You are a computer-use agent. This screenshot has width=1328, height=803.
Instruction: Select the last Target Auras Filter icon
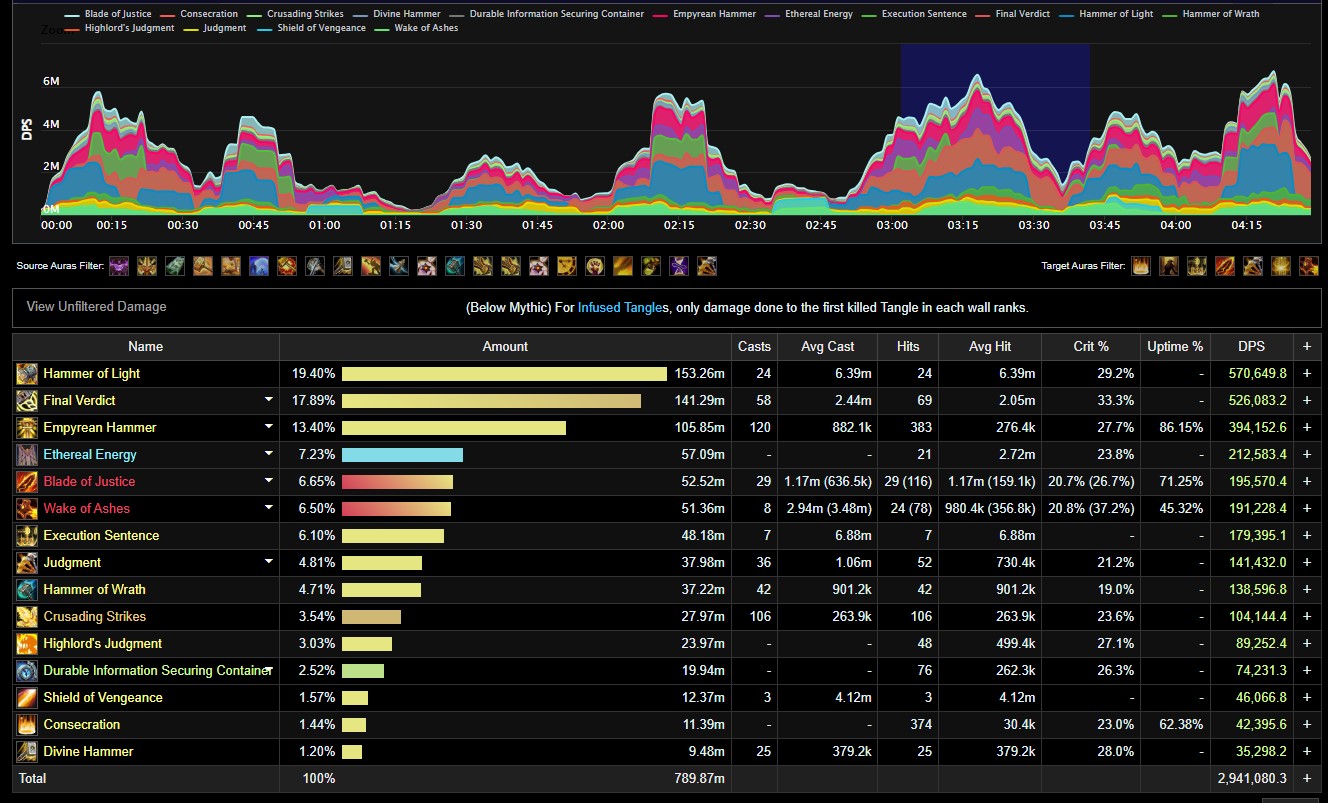click(1309, 266)
